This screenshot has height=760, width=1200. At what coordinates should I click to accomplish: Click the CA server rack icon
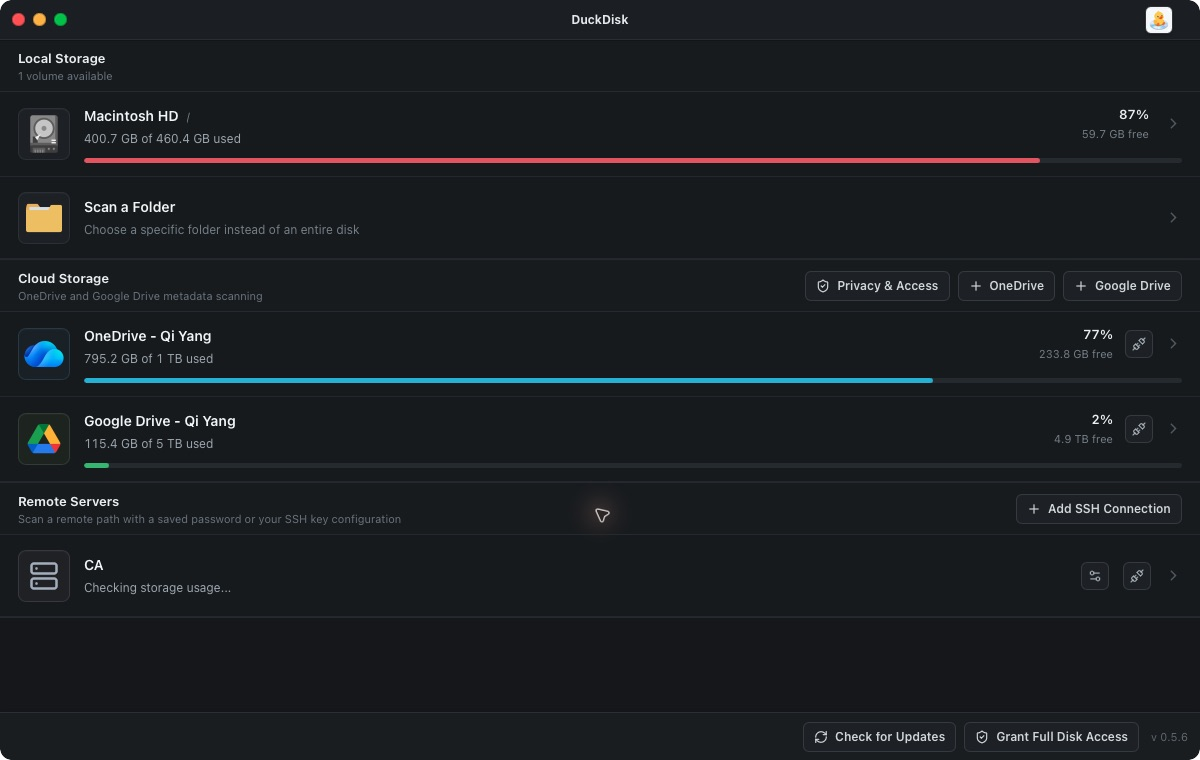pyautogui.click(x=44, y=576)
